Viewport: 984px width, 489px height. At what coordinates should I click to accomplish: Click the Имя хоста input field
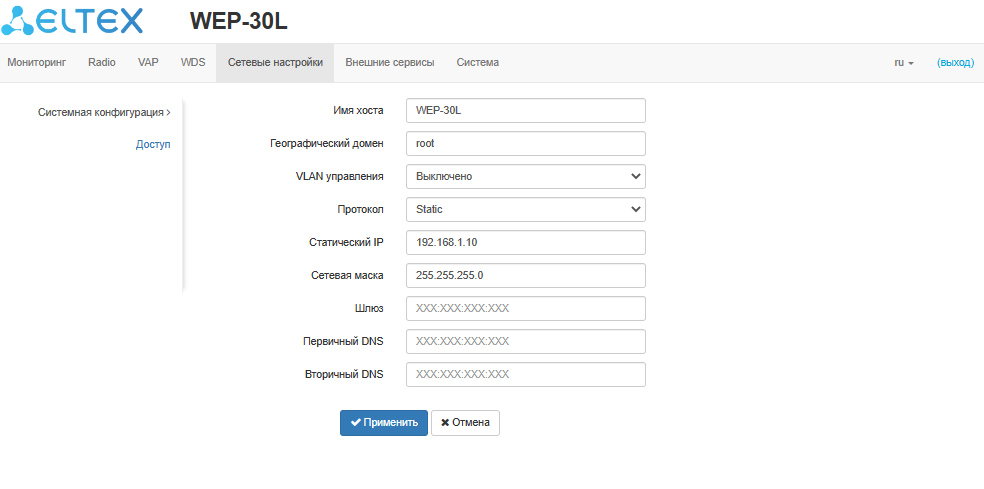(x=526, y=110)
